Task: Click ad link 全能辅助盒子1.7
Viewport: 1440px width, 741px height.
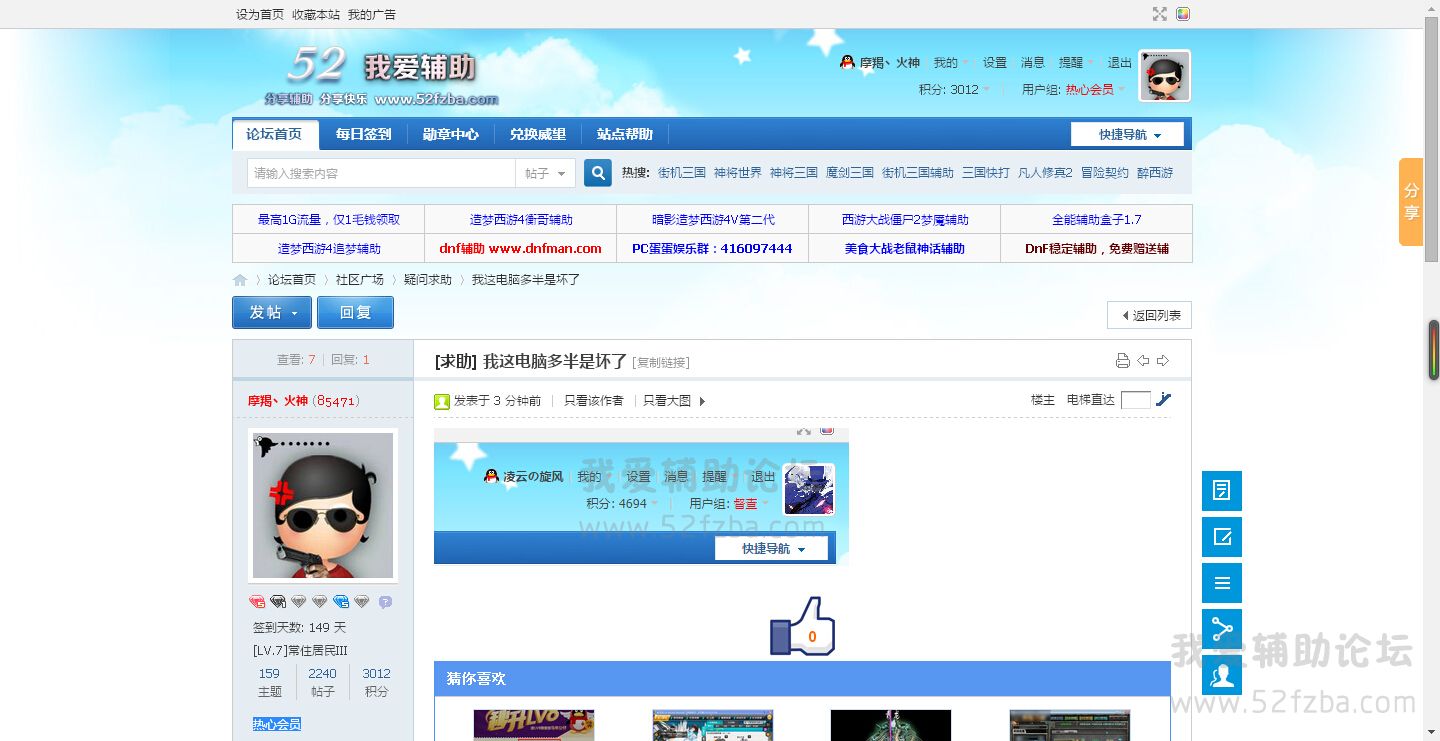Action: (x=1096, y=220)
